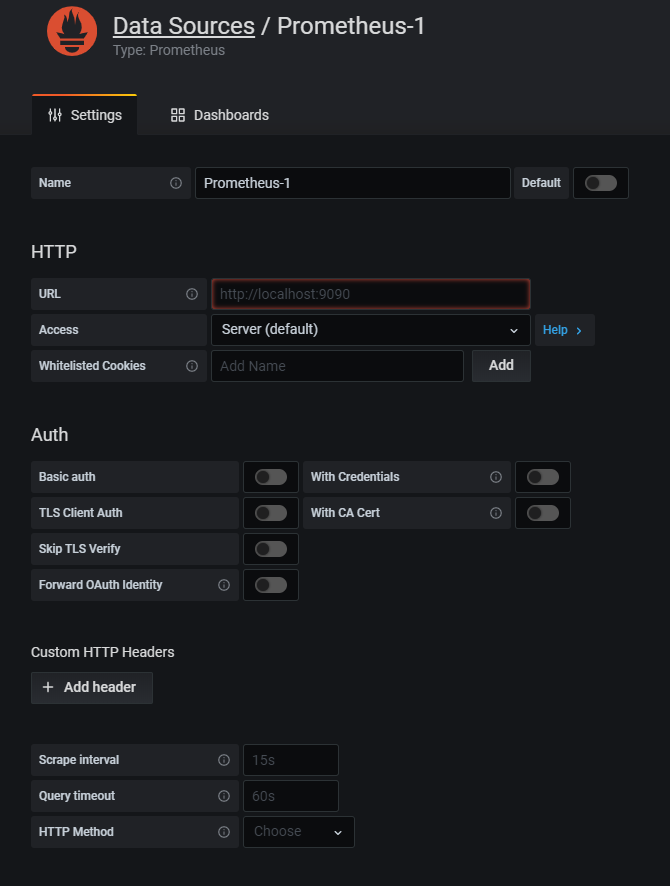Click the Settings tab sliders icon
The height and width of the screenshot is (886, 670).
(x=55, y=115)
